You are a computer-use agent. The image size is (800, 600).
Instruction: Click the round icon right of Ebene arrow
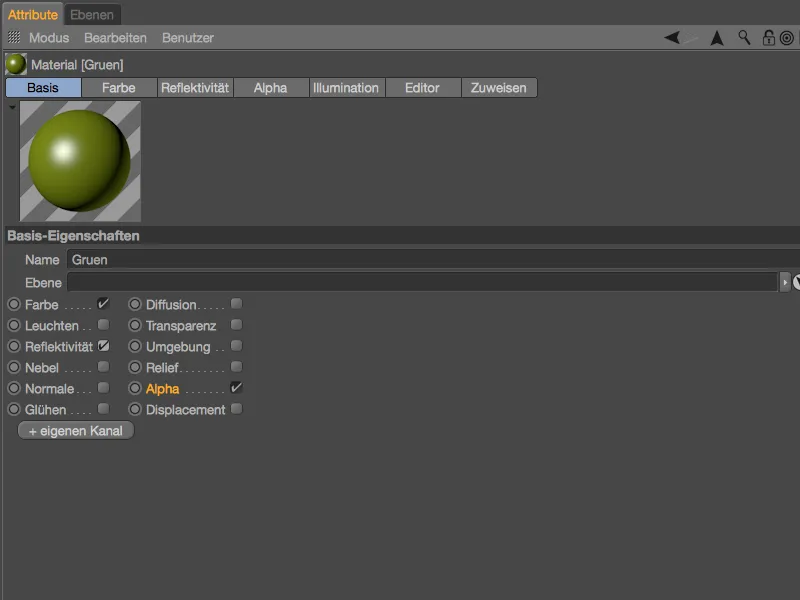(796, 282)
